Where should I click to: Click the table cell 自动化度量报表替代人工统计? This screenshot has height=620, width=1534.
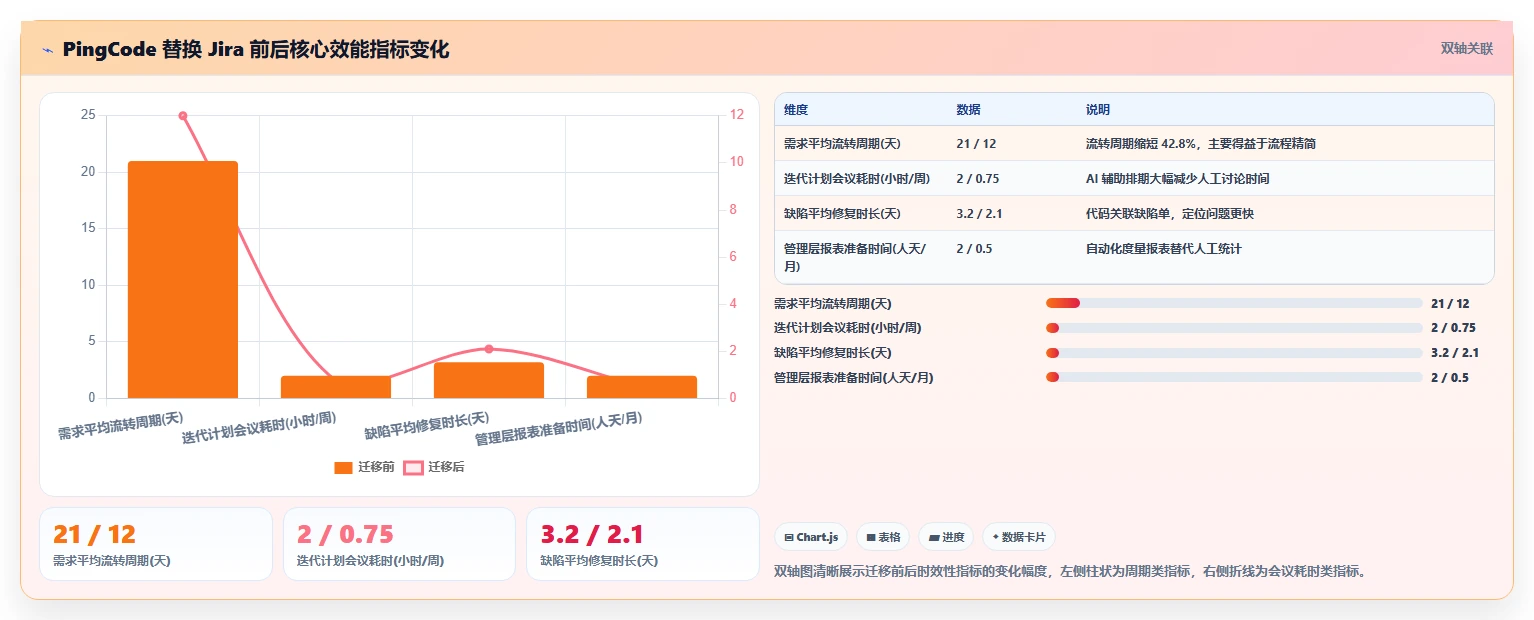[x=1285, y=257]
